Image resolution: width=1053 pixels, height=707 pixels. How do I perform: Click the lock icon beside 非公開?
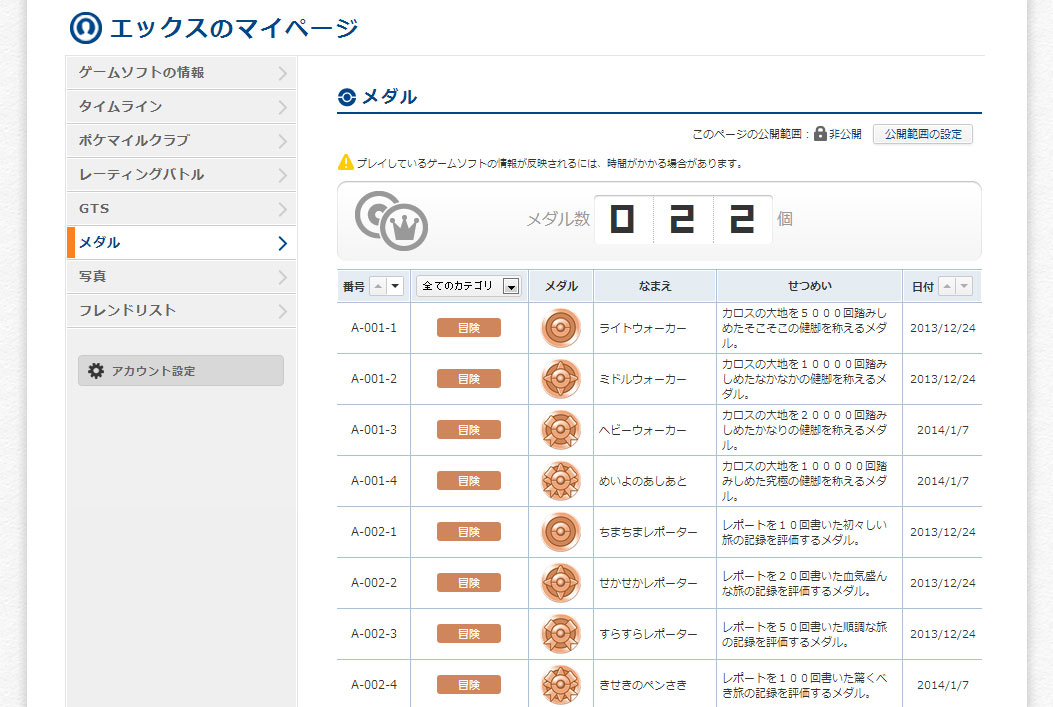[x=820, y=134]
